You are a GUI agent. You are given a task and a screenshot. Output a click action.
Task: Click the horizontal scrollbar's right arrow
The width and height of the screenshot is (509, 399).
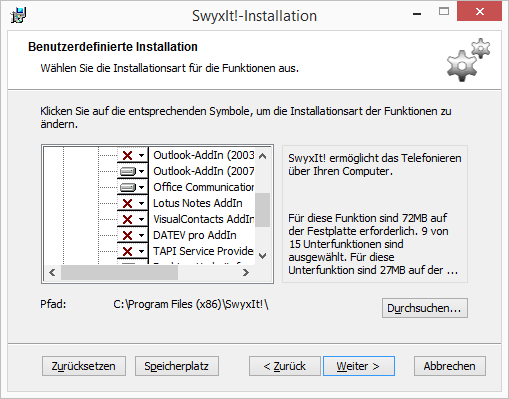tap(246, 273)
